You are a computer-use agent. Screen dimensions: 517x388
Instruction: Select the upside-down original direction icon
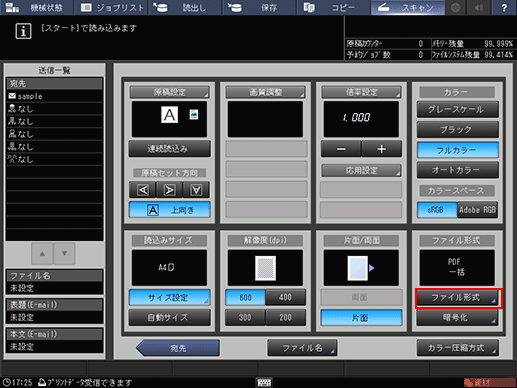point(196,190)
